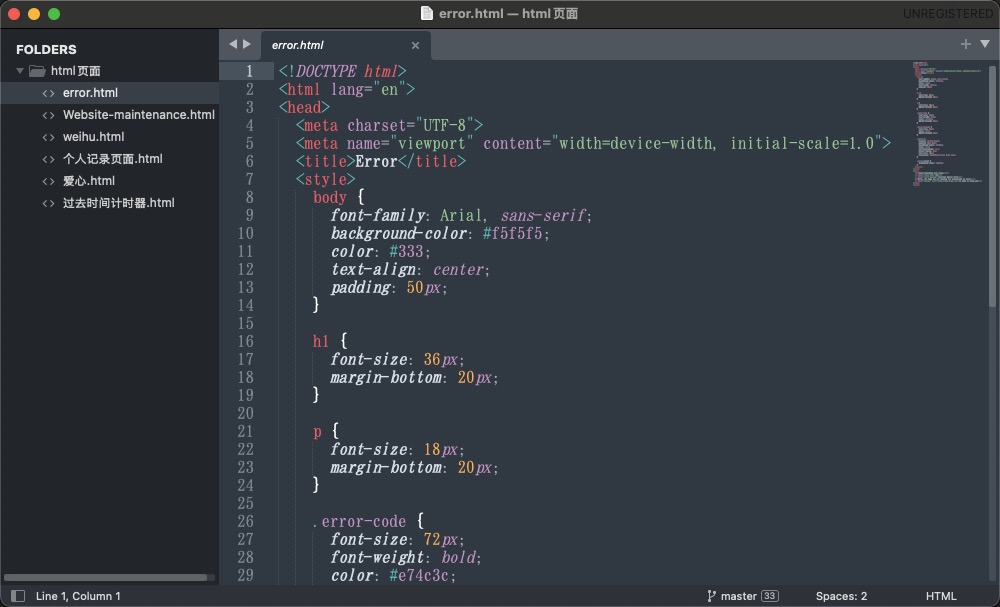Screen dimensions: 1000x607
Task: Close the error.html tab
Action: pos(416,45)
